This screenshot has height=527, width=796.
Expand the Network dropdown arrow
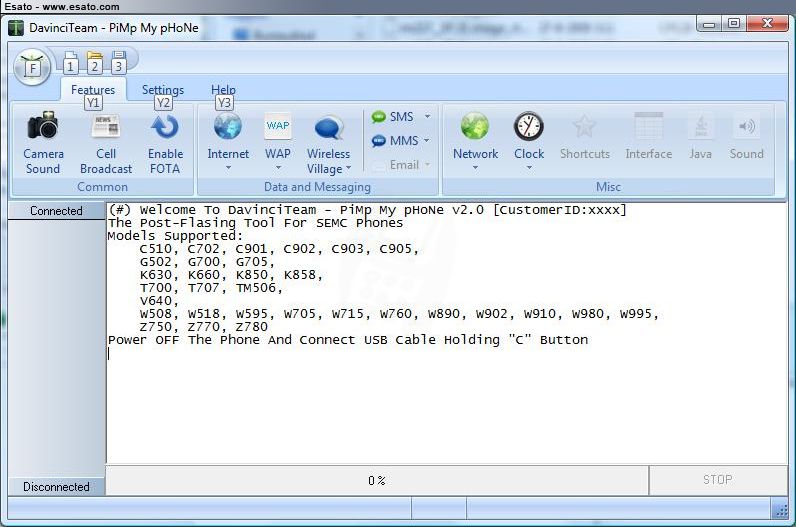(x=476, y=168)
